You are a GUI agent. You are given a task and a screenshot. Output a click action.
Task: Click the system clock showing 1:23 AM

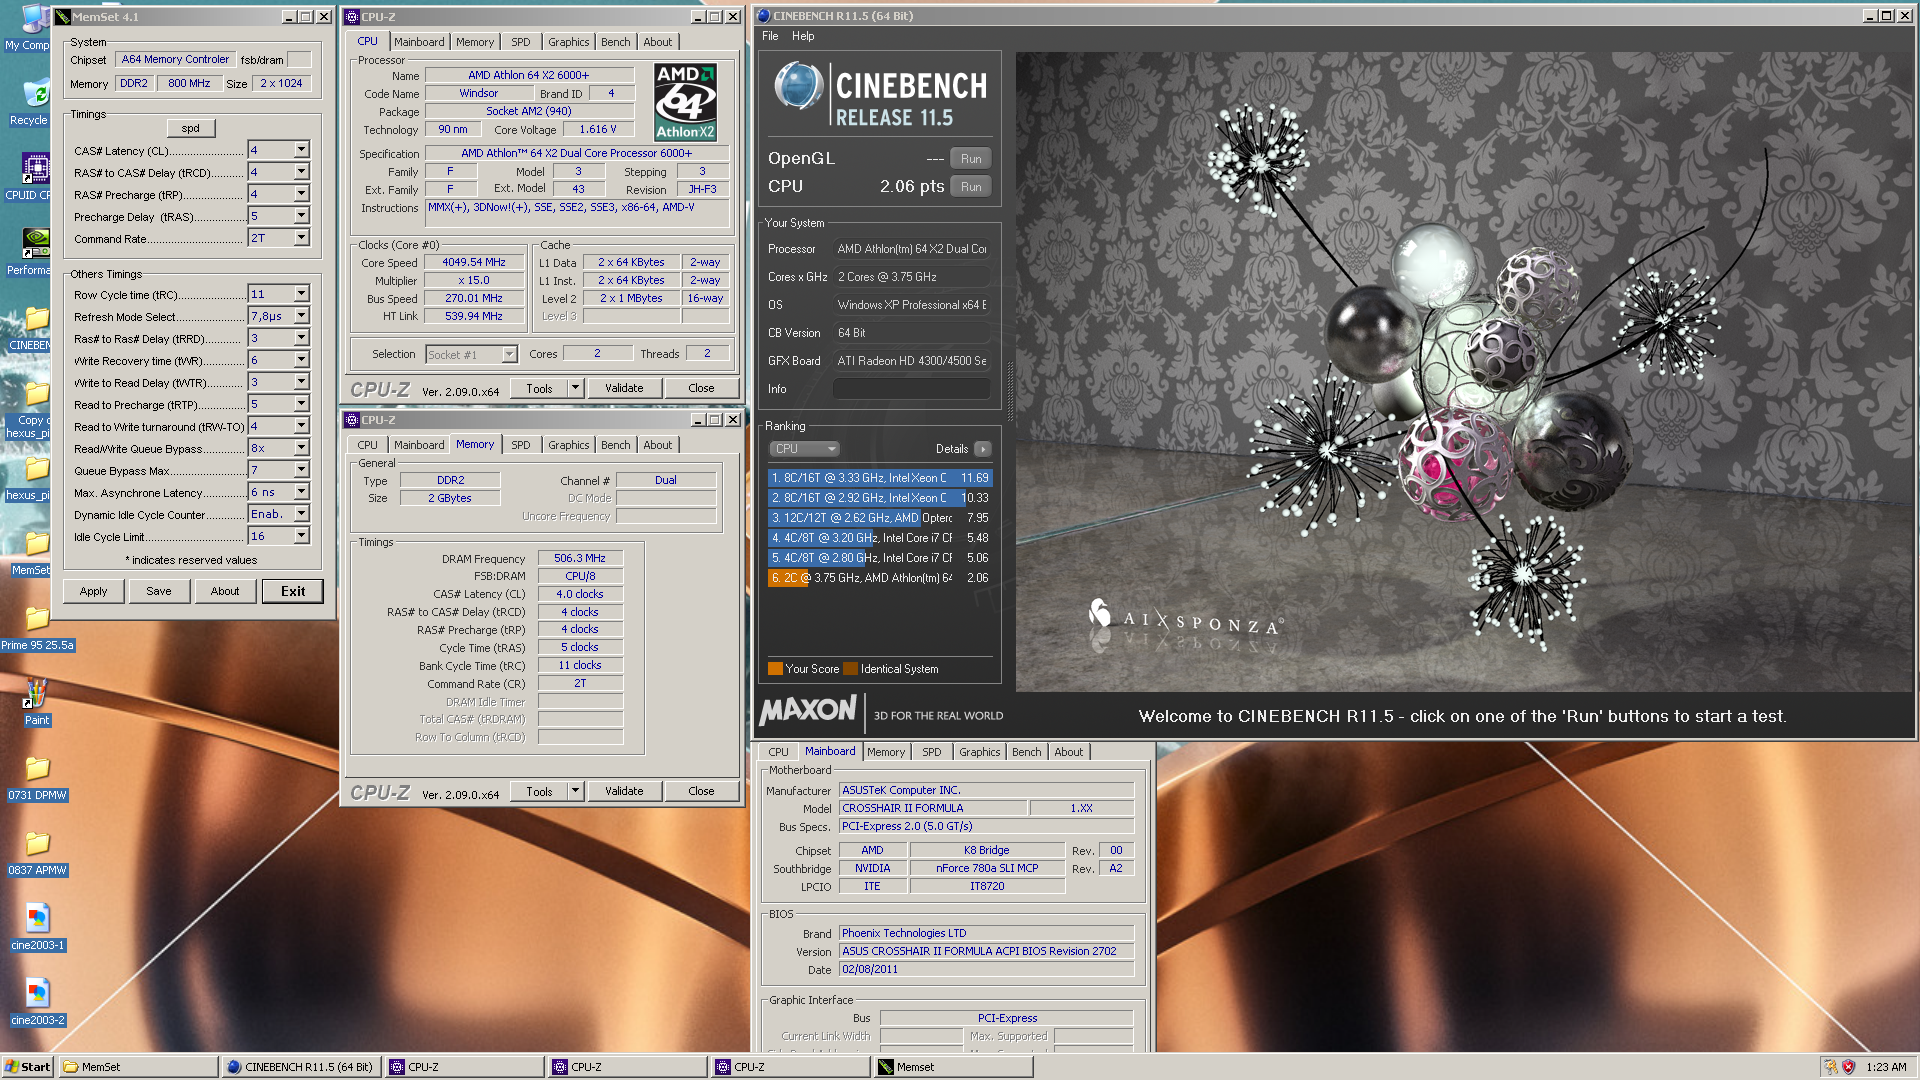click(x=1886, y=1067)
